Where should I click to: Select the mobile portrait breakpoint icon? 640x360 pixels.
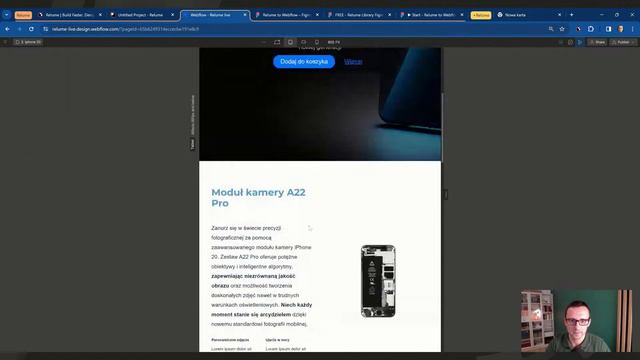(x=317, y=42)
